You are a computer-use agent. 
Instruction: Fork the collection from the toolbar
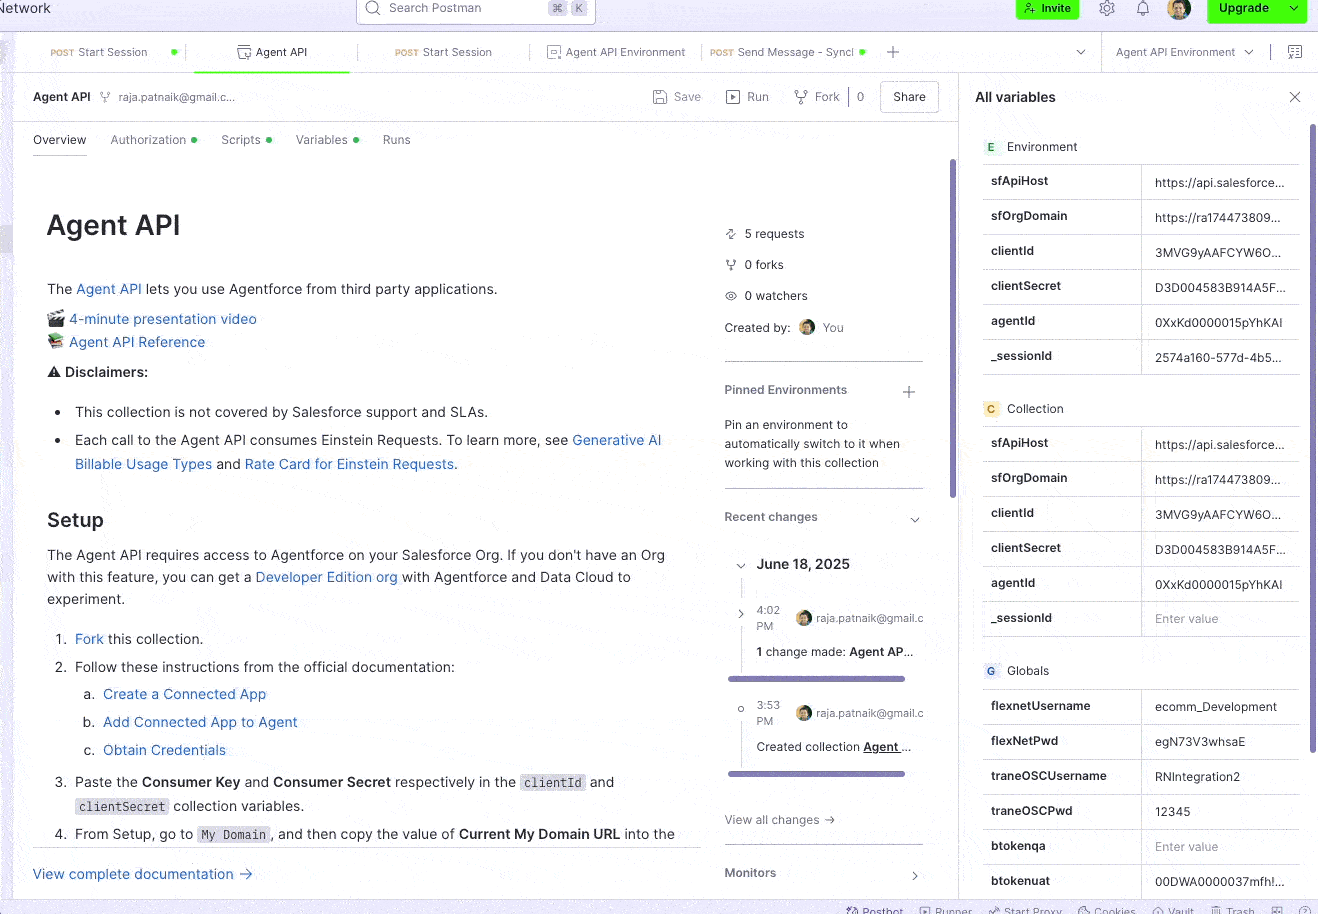[x=817, y=97]
